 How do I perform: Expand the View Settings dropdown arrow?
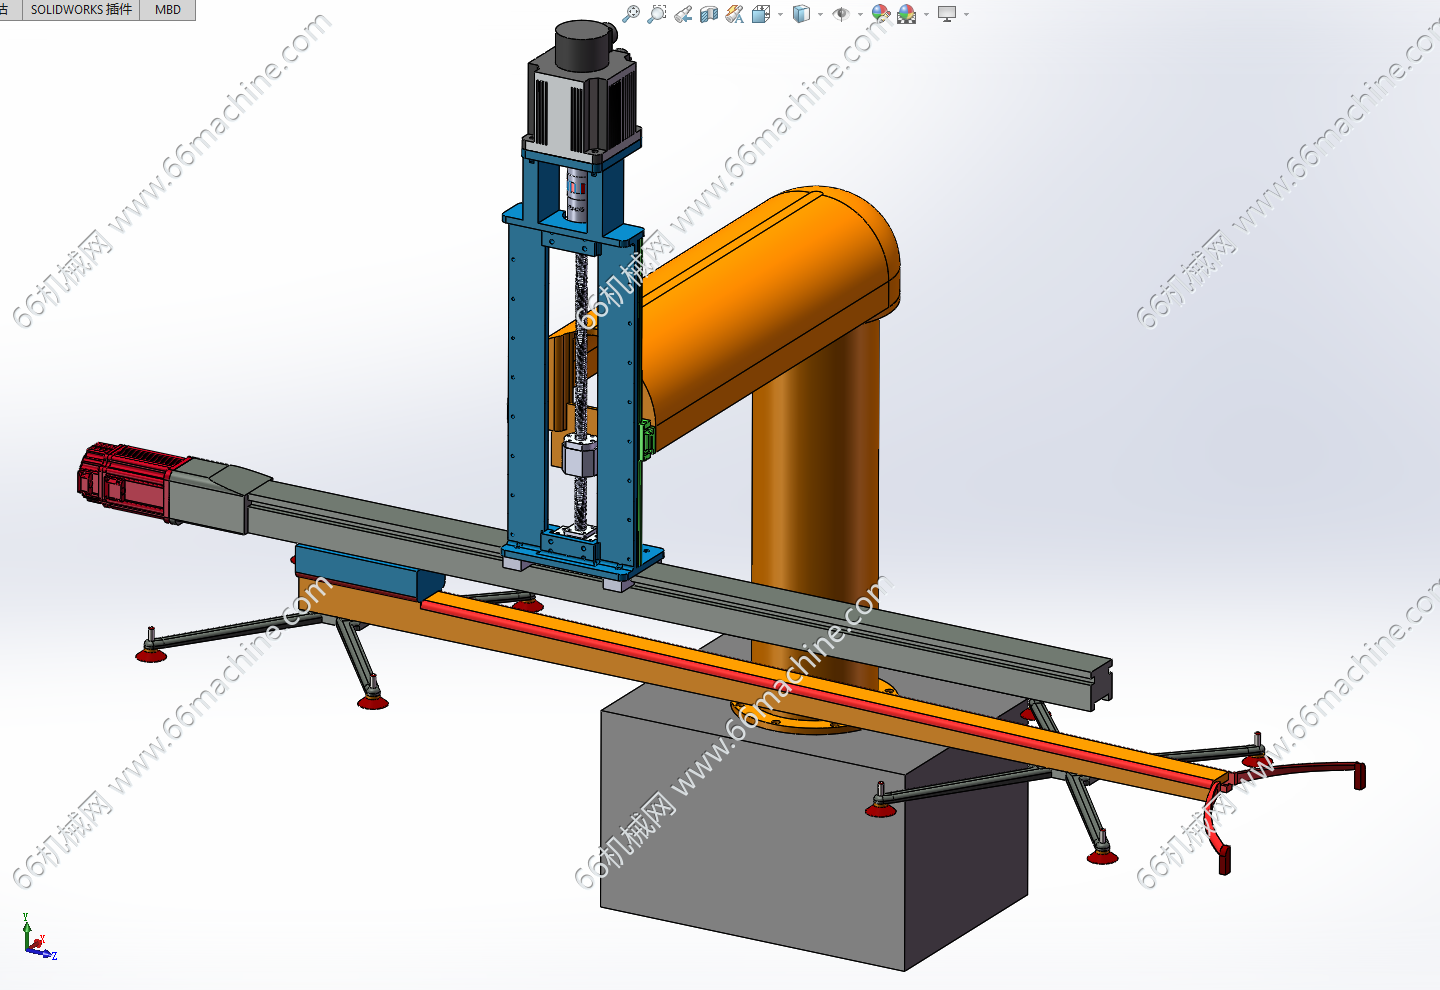966,14
